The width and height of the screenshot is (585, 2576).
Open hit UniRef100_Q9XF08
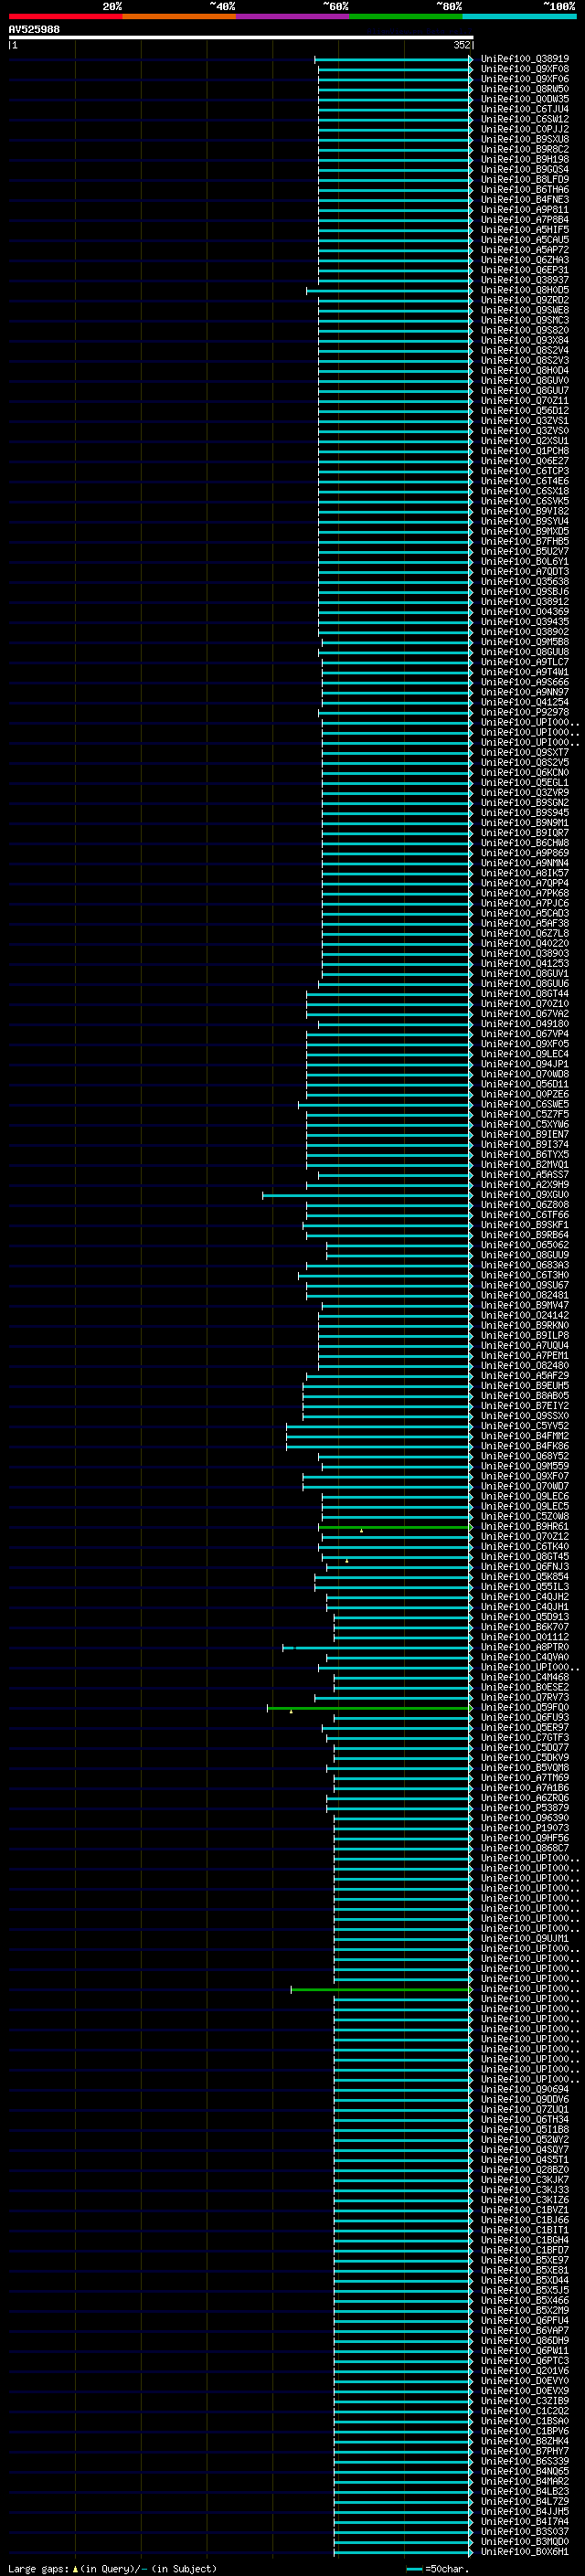(x=525, y=69)
